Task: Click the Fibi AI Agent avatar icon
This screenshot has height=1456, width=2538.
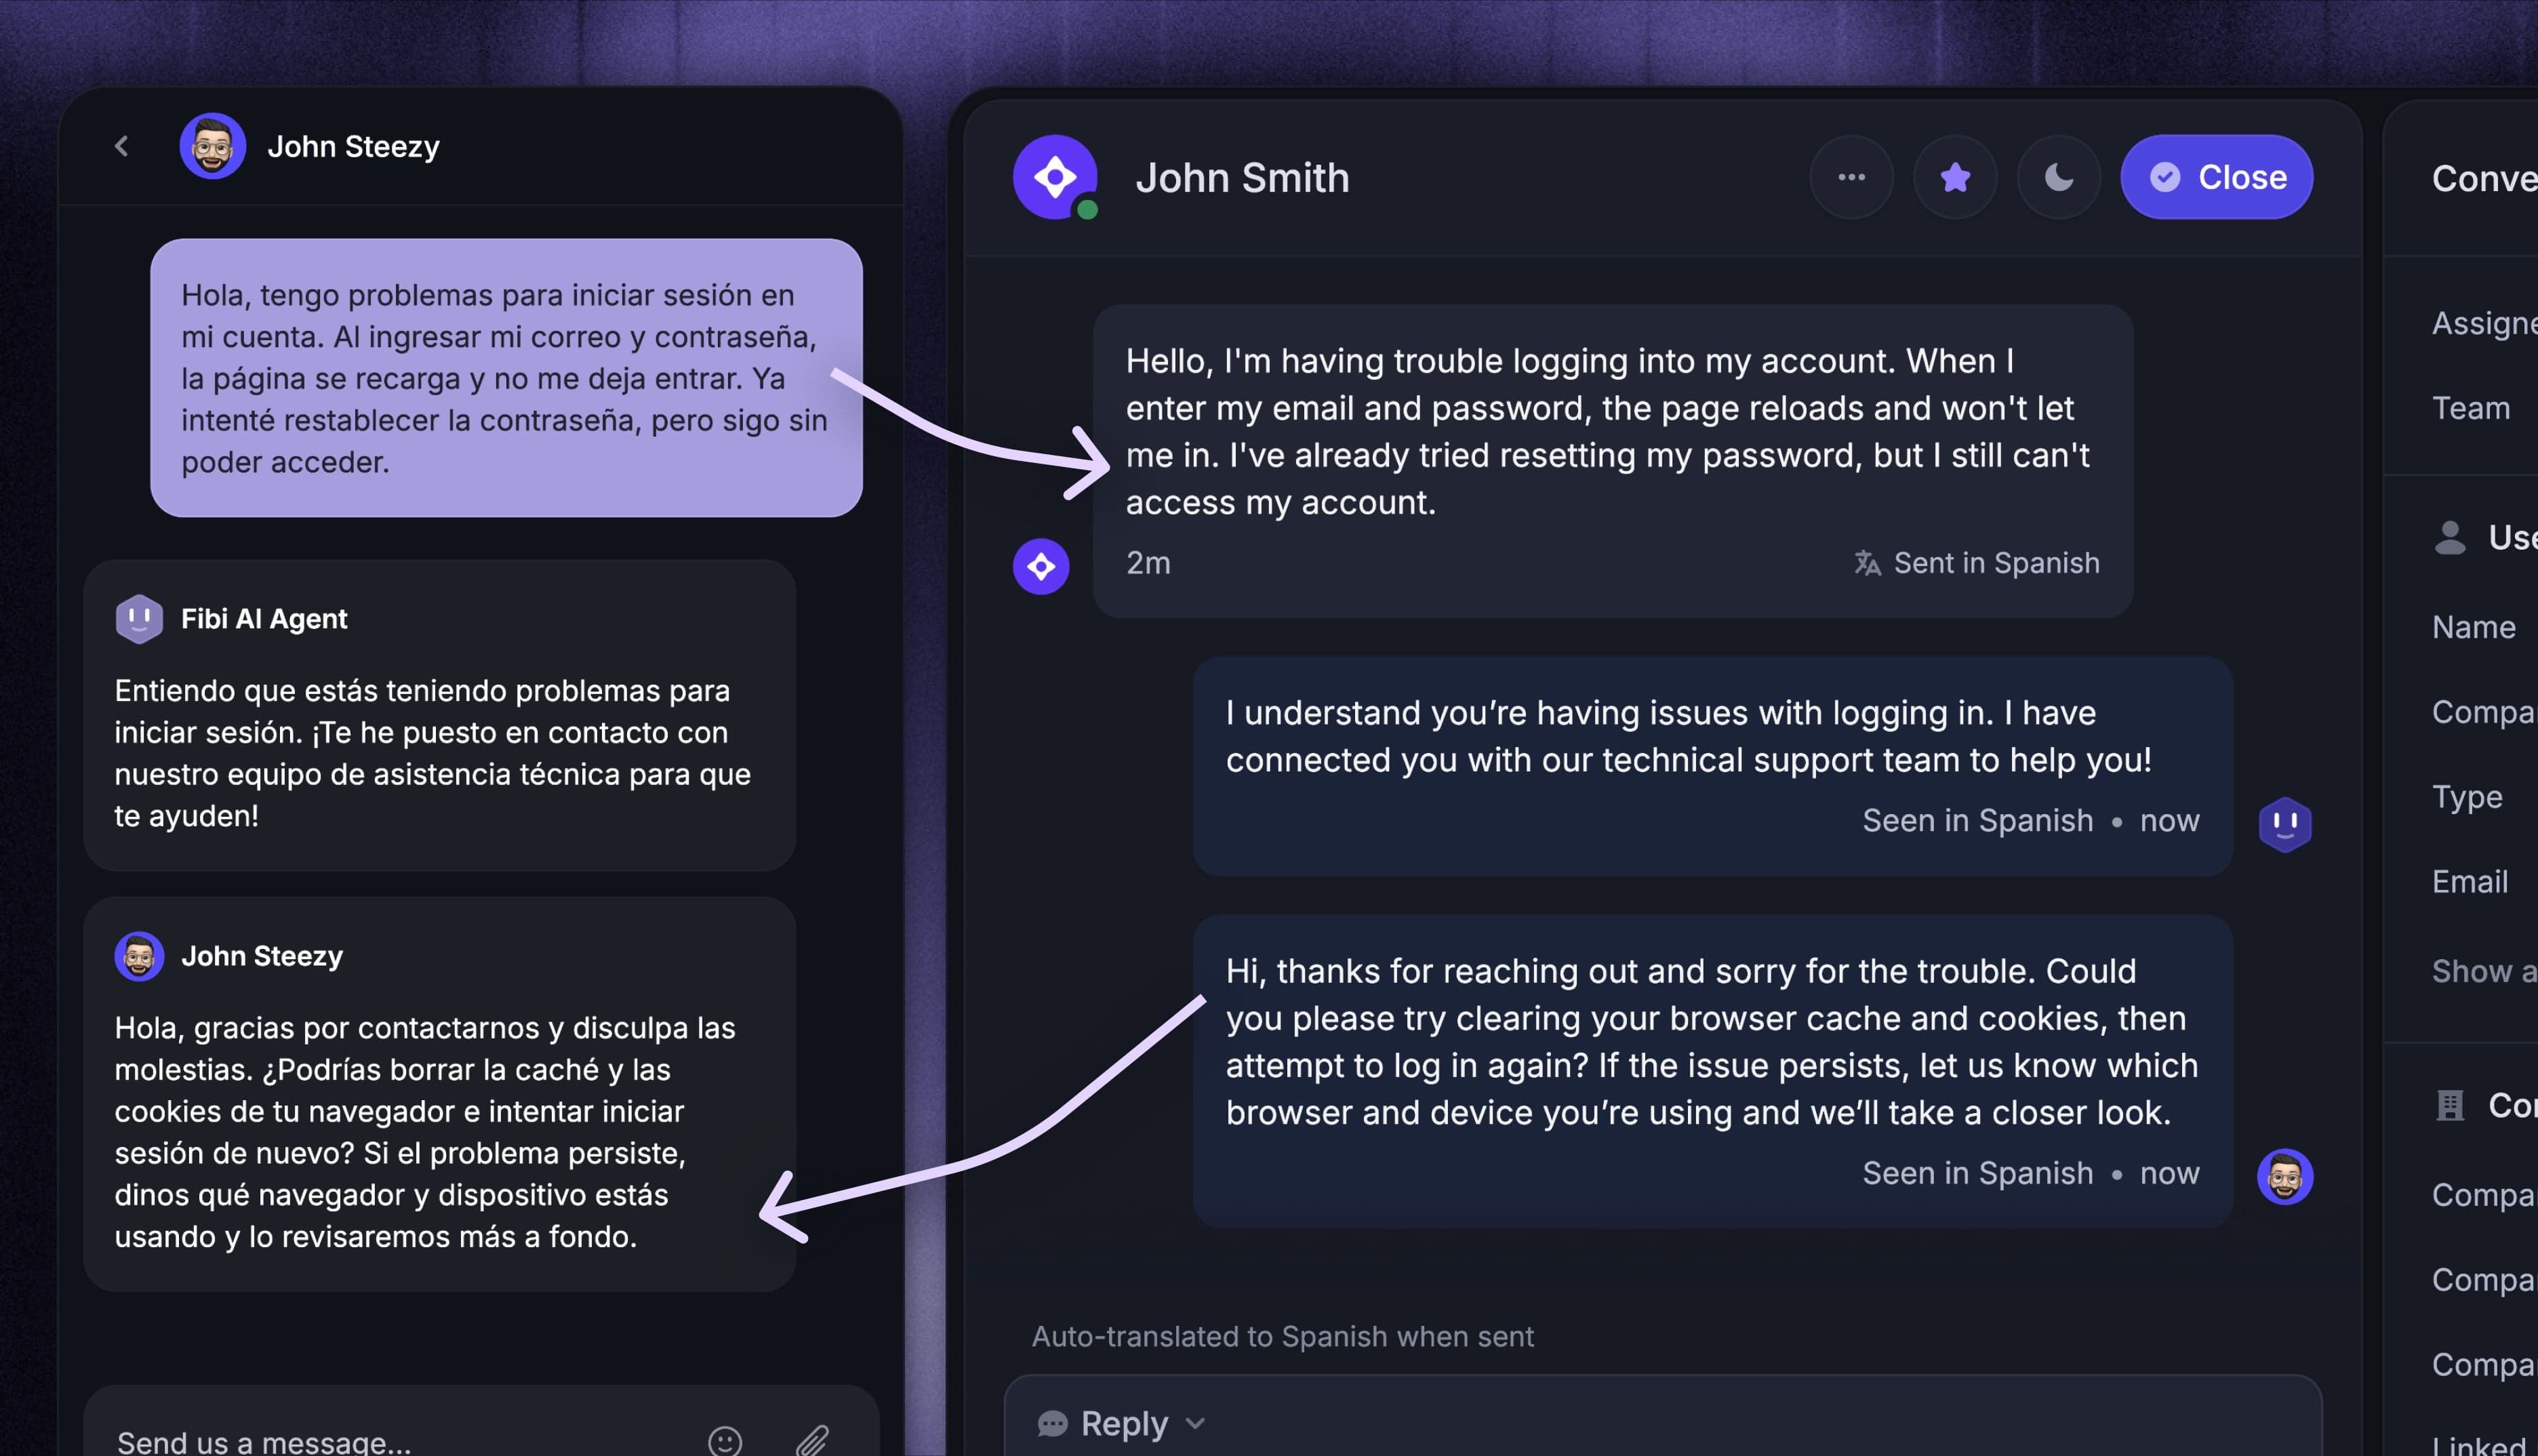Action: pyautogui.click(x=139, y=619)
